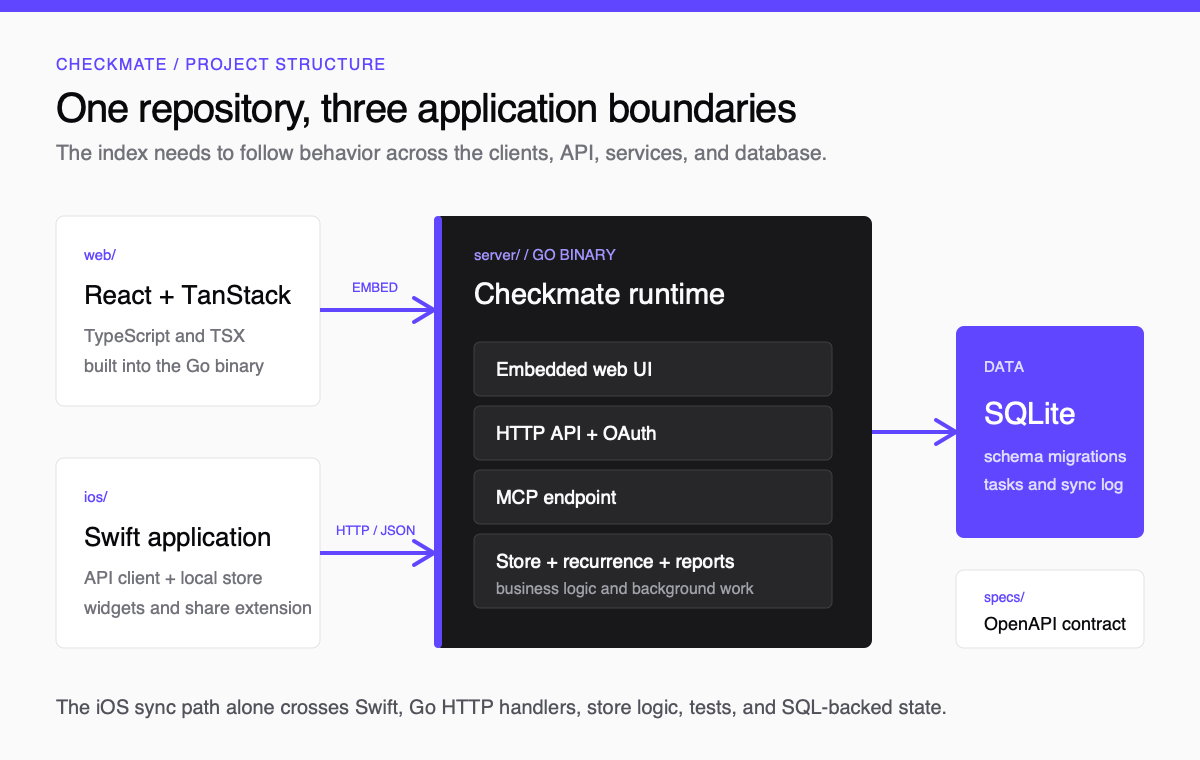The image size is (1200, 760).
Task: Click the 'OpenAPI contract' text
Action: tap(1055, 624)
